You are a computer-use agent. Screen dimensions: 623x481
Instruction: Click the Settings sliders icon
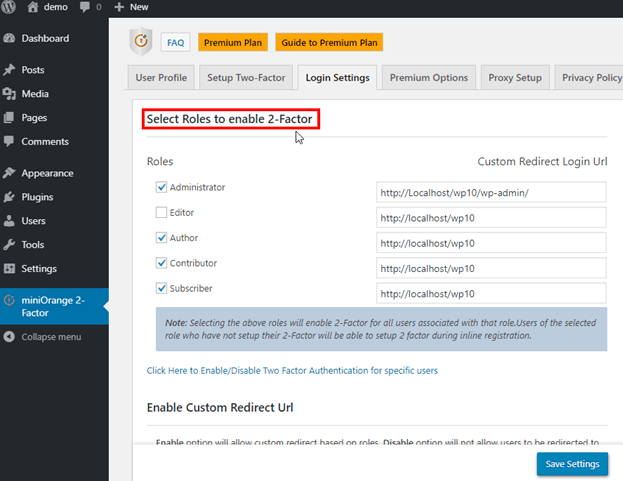[x=9, y=269]
